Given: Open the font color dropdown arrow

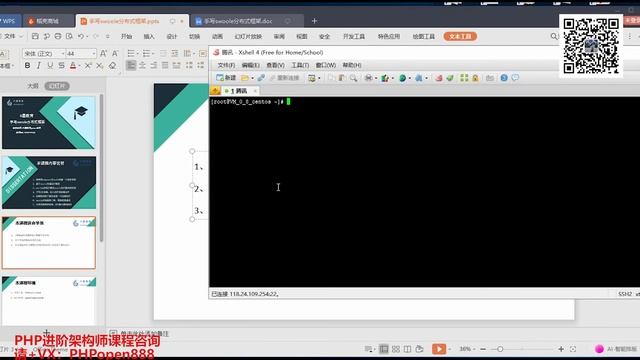Looking at the screenshot, I should tap(80, 65).
